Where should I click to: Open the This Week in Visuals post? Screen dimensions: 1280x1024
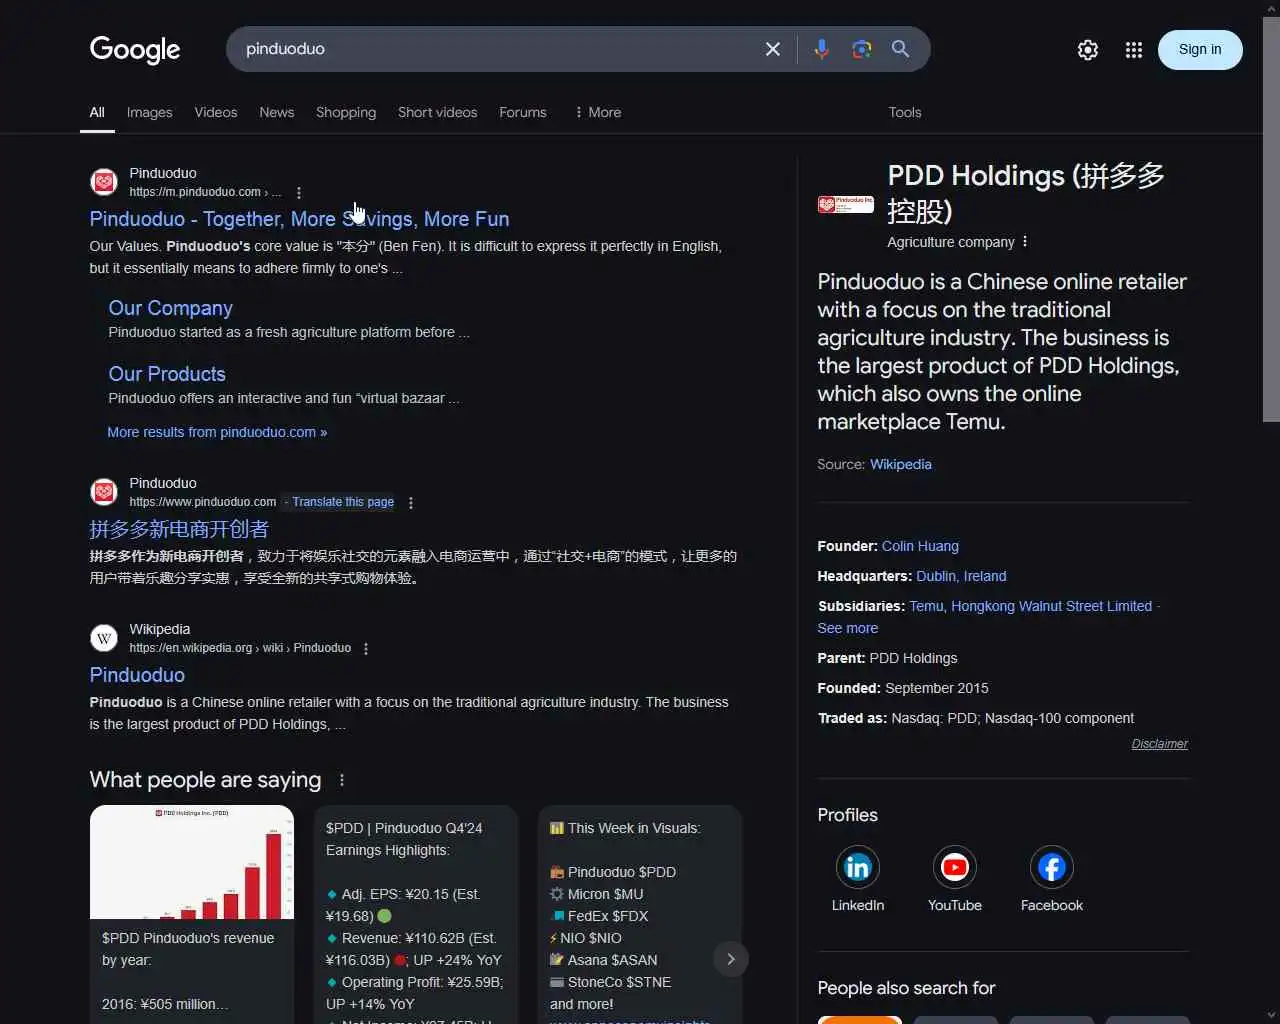point(640,914)
